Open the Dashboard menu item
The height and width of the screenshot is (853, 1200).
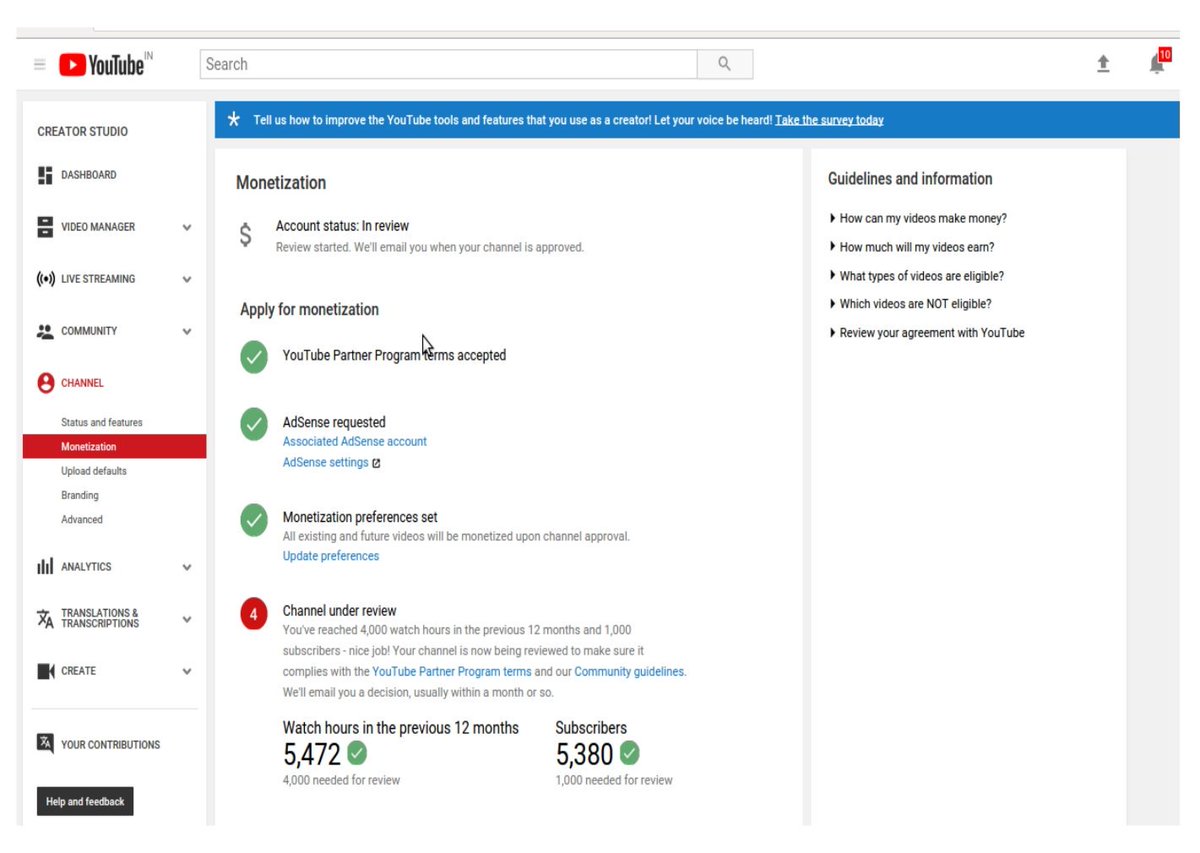[89, 175]
